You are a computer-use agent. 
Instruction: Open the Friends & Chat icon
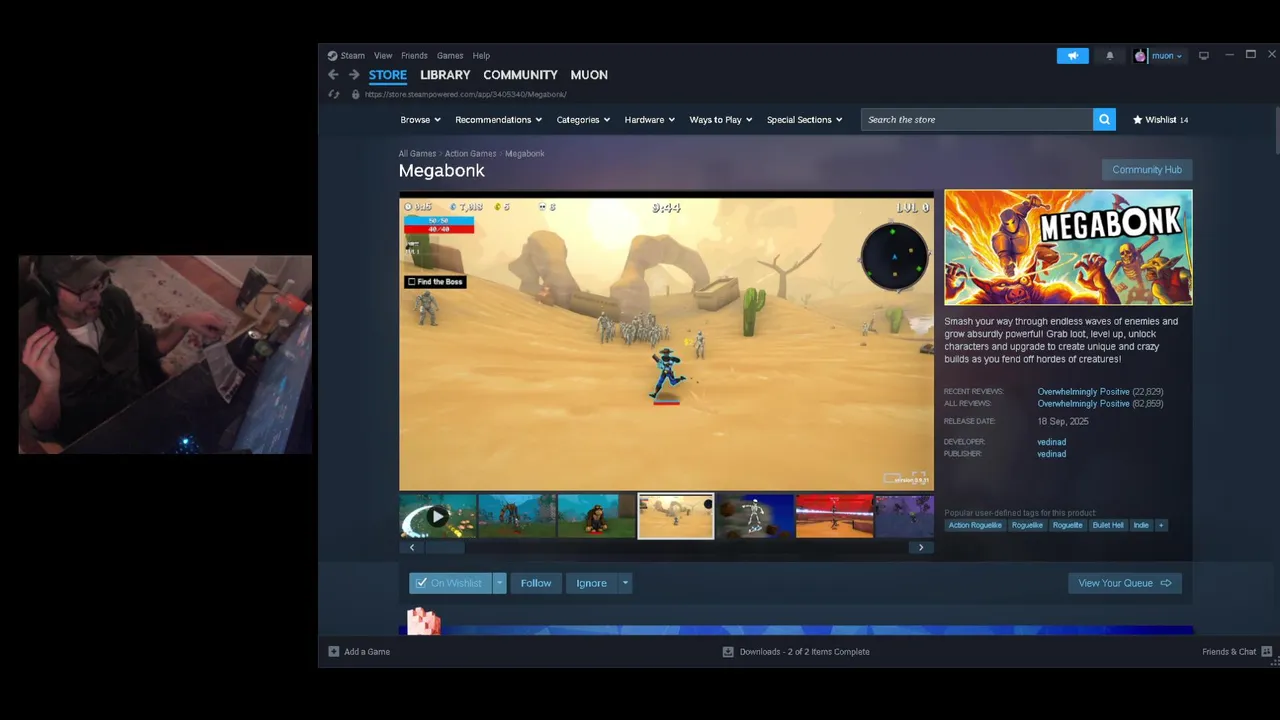pyautogui.click(x=1267, y=651)
